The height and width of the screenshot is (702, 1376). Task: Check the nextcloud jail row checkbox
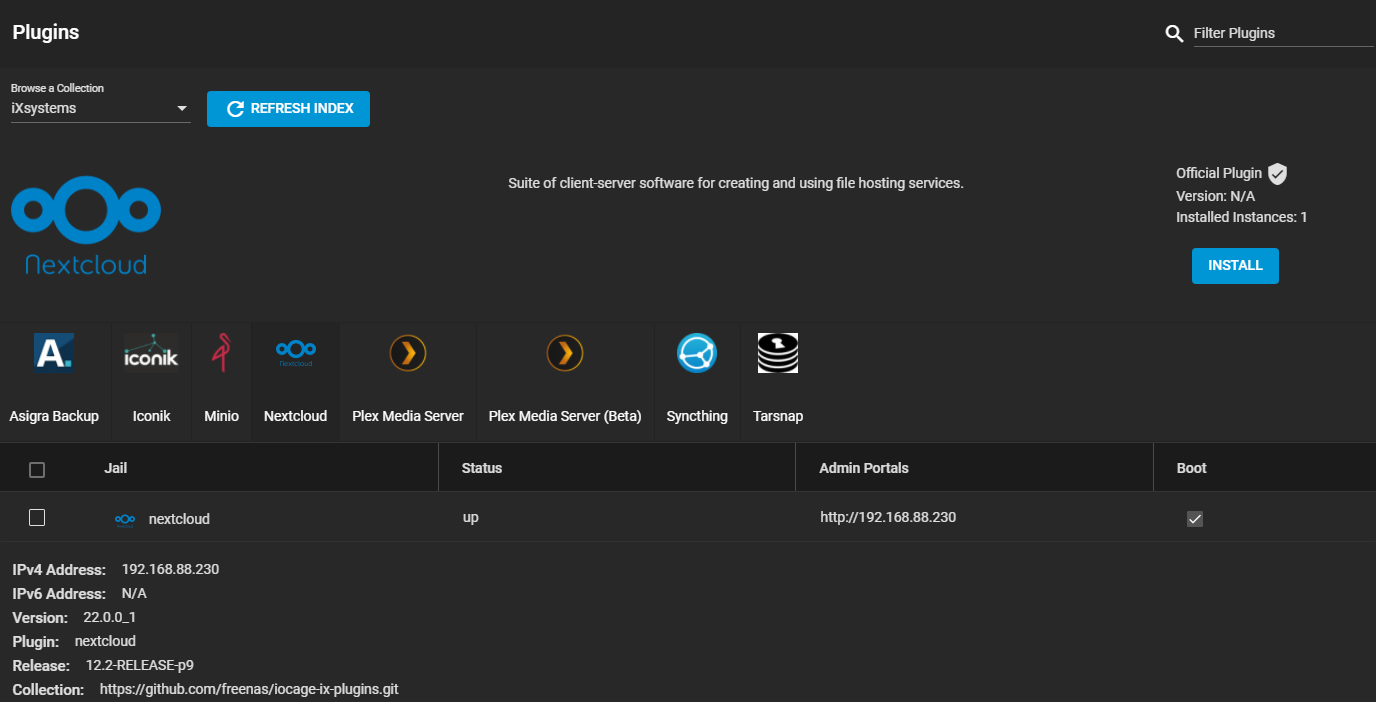pyautogui.click(x=37, y=517)
